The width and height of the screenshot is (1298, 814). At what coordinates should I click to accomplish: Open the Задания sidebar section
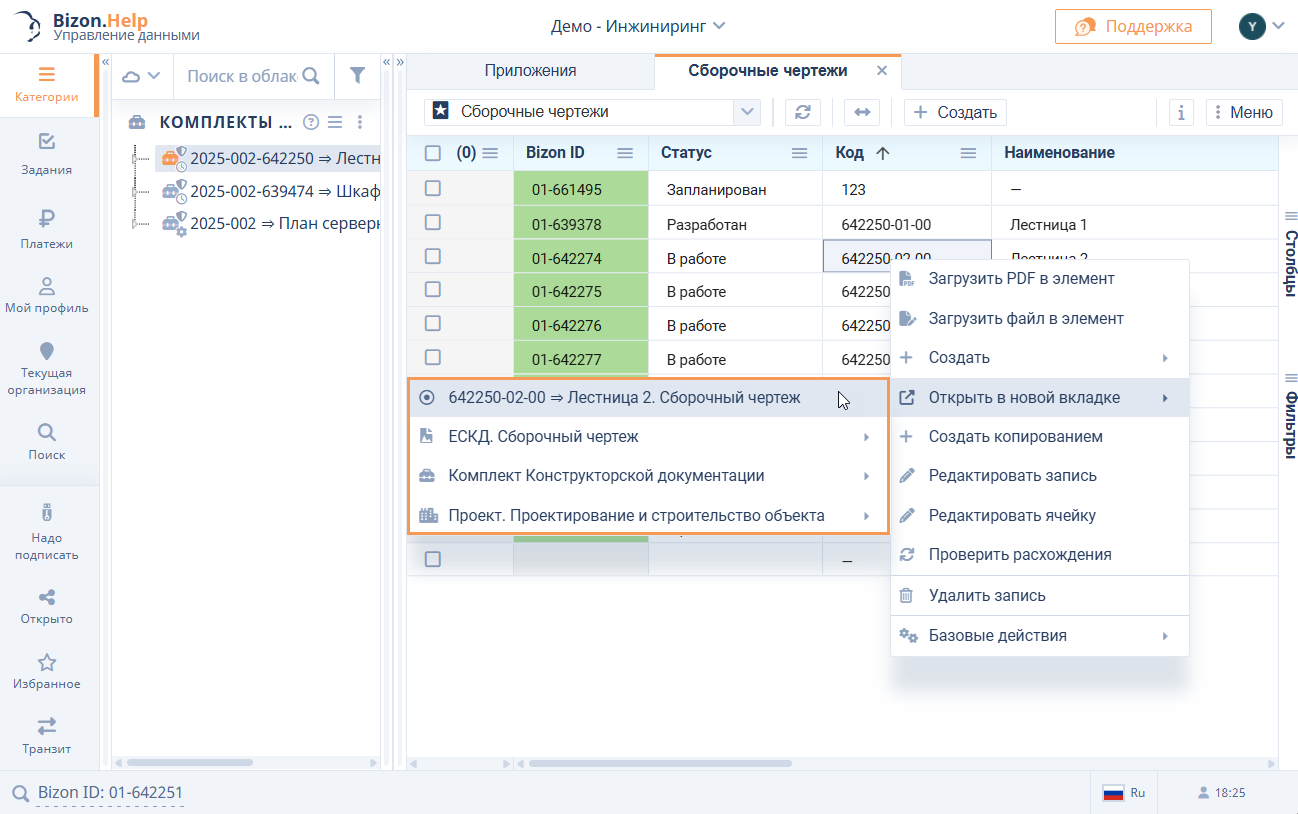[47, 154]
